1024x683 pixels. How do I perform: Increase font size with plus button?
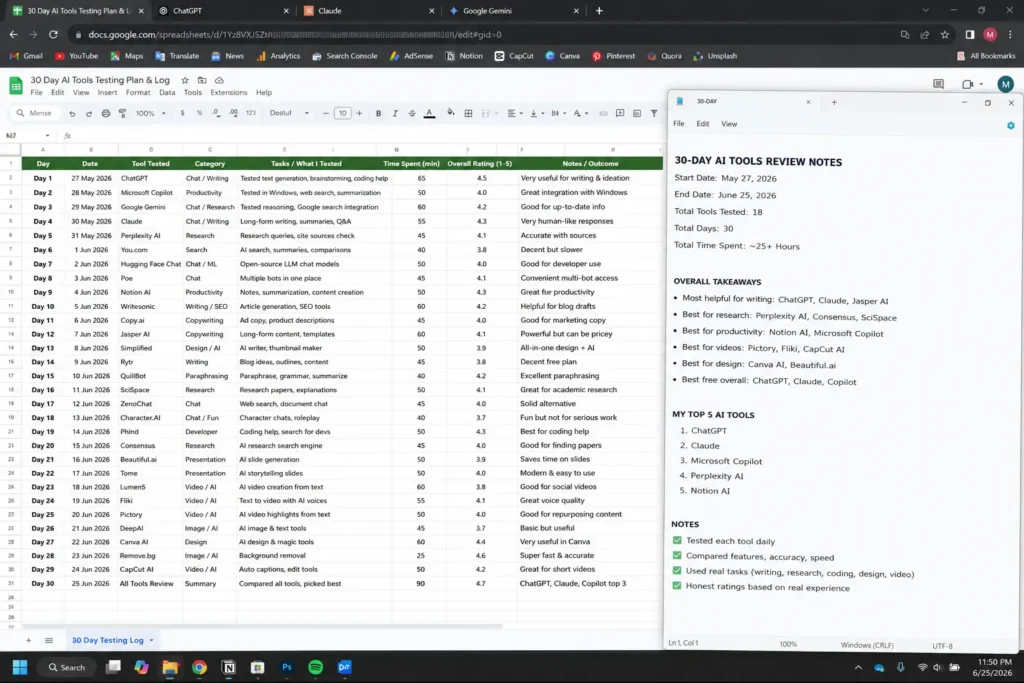click(359, 114)
